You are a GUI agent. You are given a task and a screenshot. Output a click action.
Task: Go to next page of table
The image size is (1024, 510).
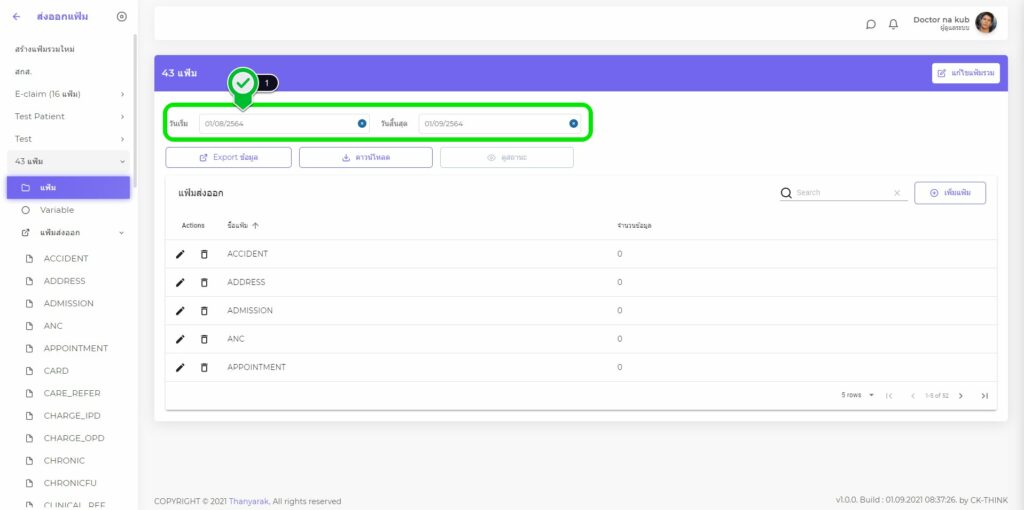961,395
